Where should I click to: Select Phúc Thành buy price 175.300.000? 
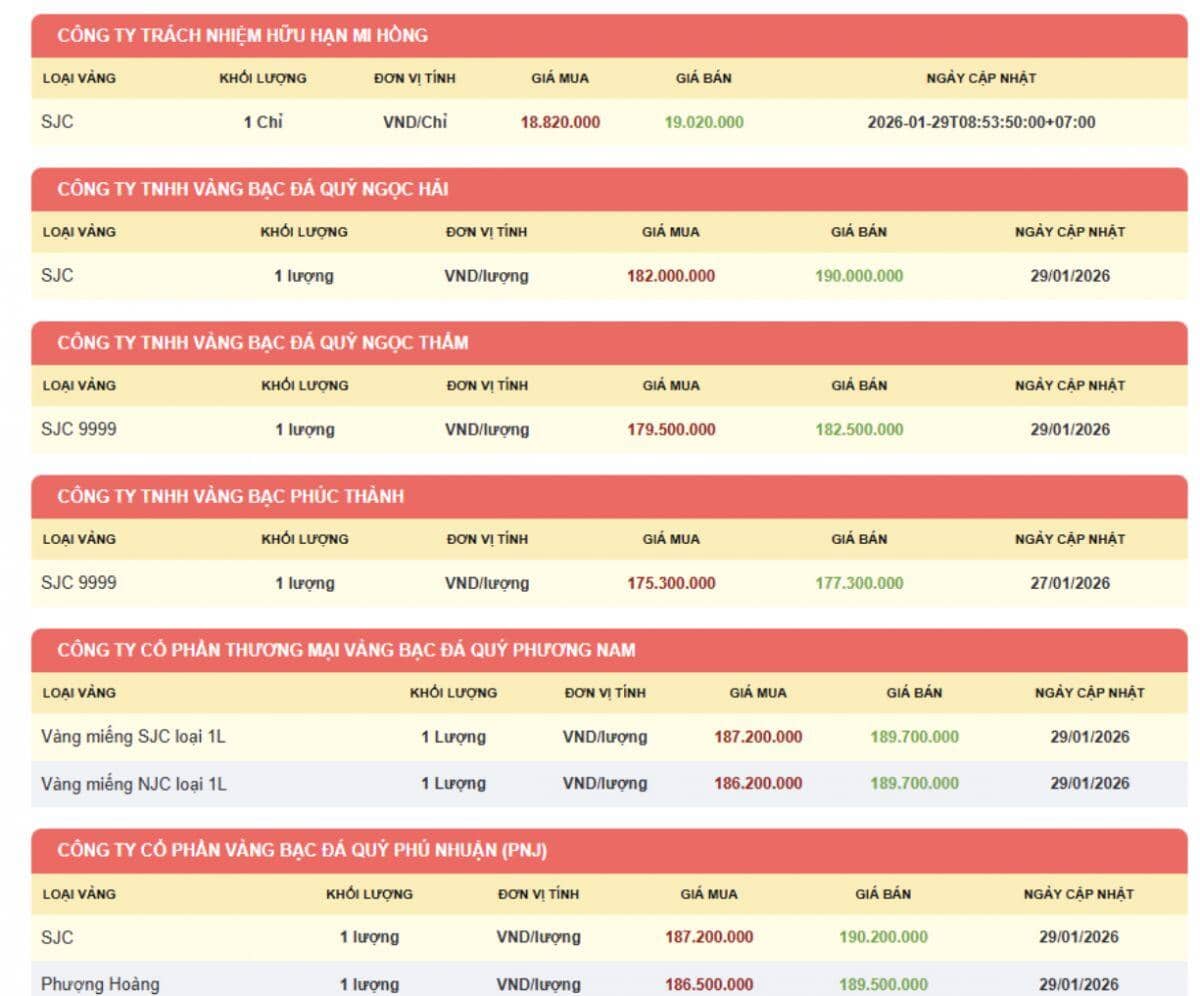671,583
